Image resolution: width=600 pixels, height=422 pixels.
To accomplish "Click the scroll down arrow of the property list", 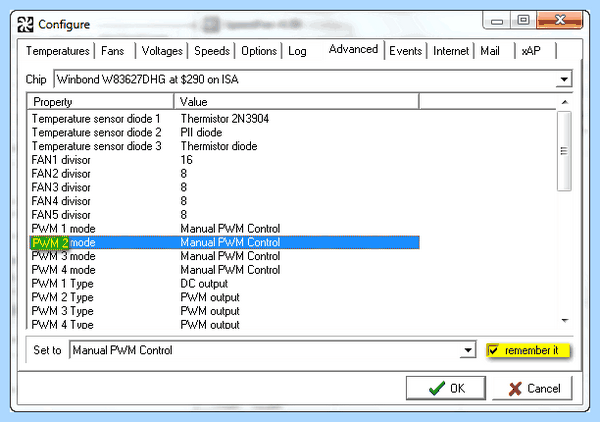I will coord(564,320).
